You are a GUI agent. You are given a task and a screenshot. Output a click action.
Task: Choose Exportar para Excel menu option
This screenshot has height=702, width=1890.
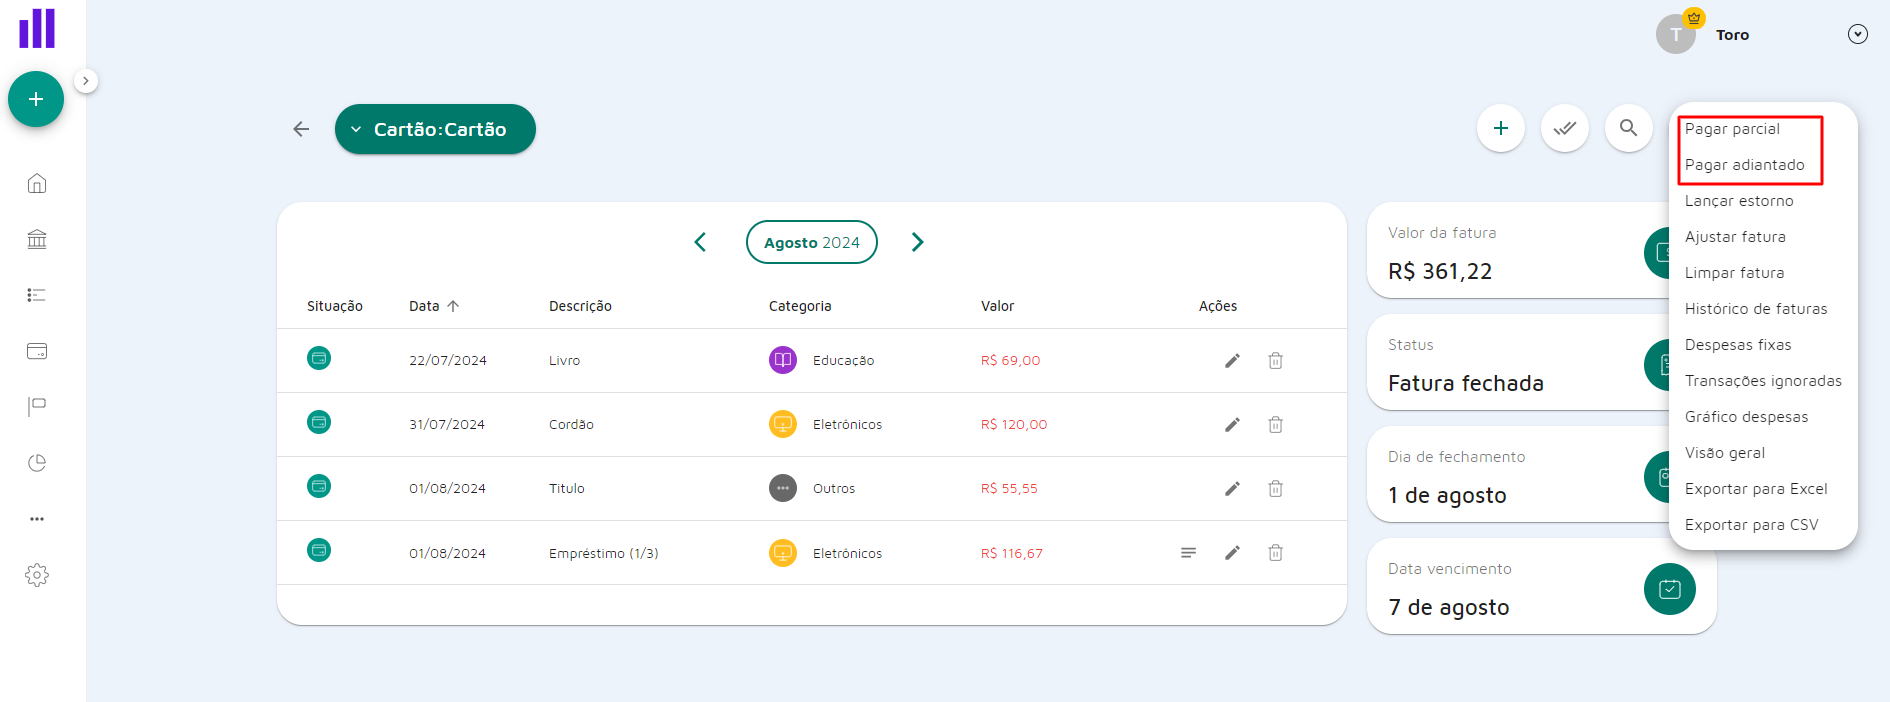[x=1755, y=489]
